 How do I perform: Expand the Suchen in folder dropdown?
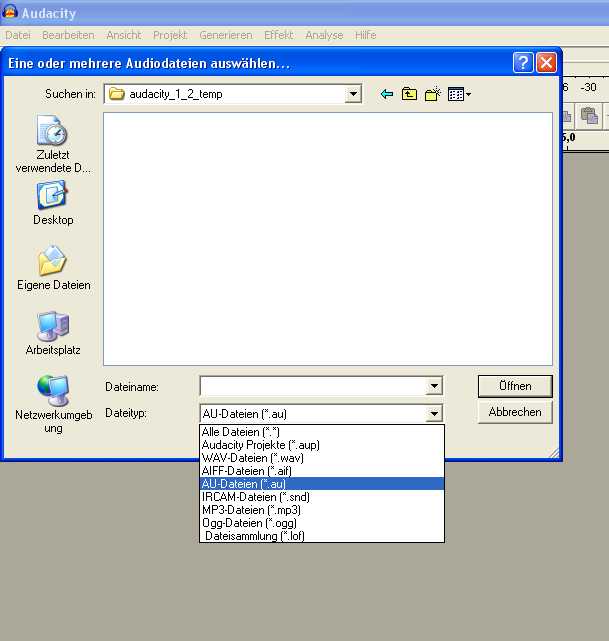point(353,94)
